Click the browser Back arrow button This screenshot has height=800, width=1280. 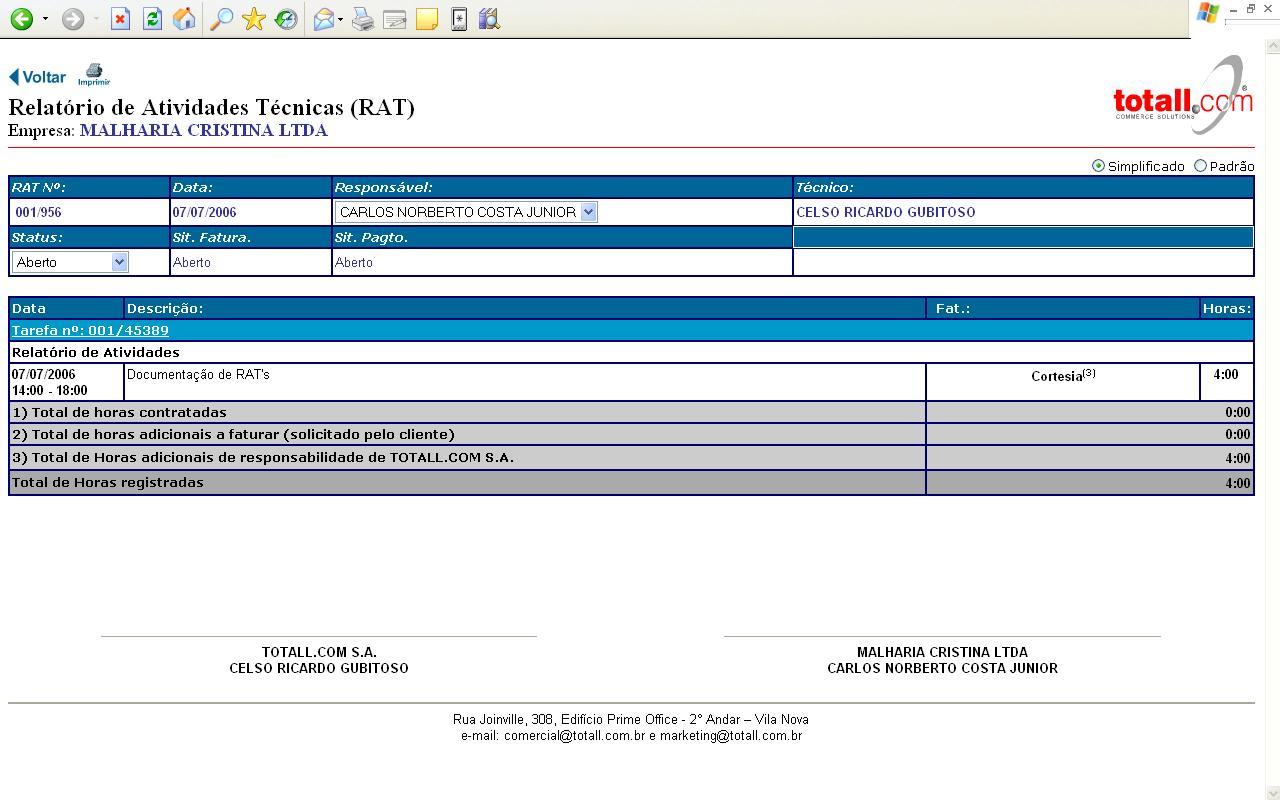(x=21, y=19)
